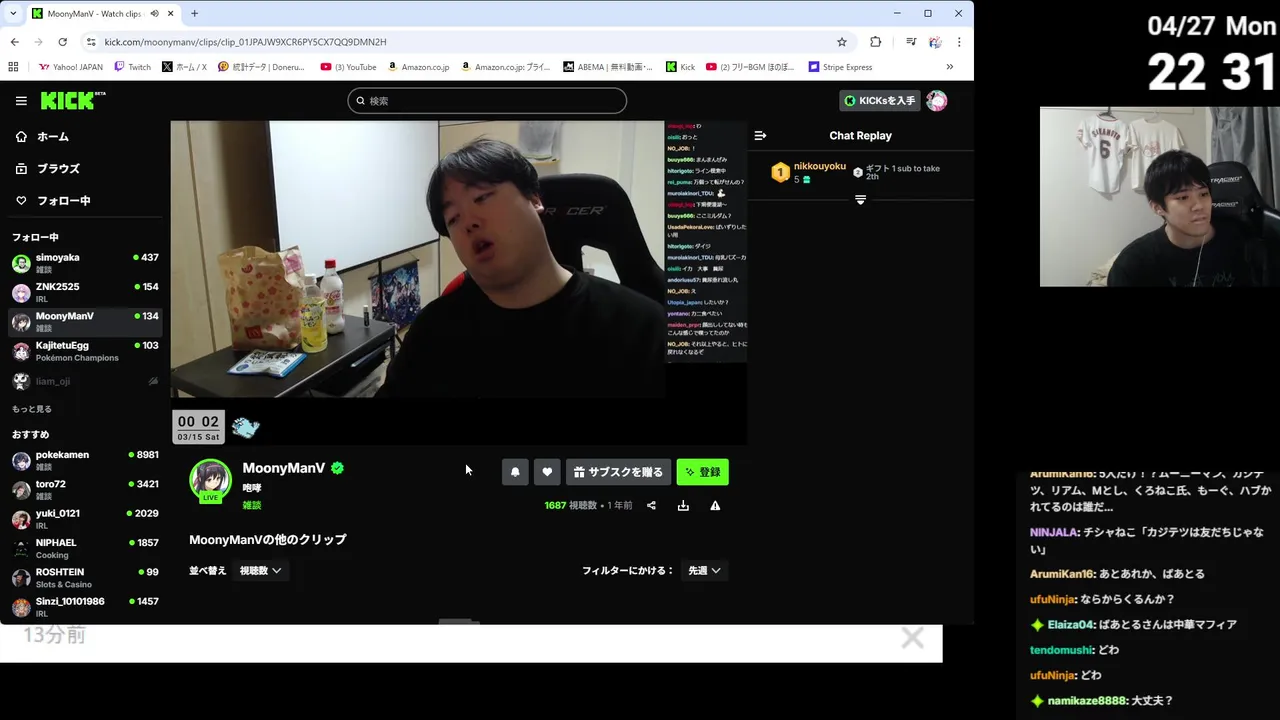
Task: Select the MoonyManV channel in sidebar
Action: pos(85,322)
